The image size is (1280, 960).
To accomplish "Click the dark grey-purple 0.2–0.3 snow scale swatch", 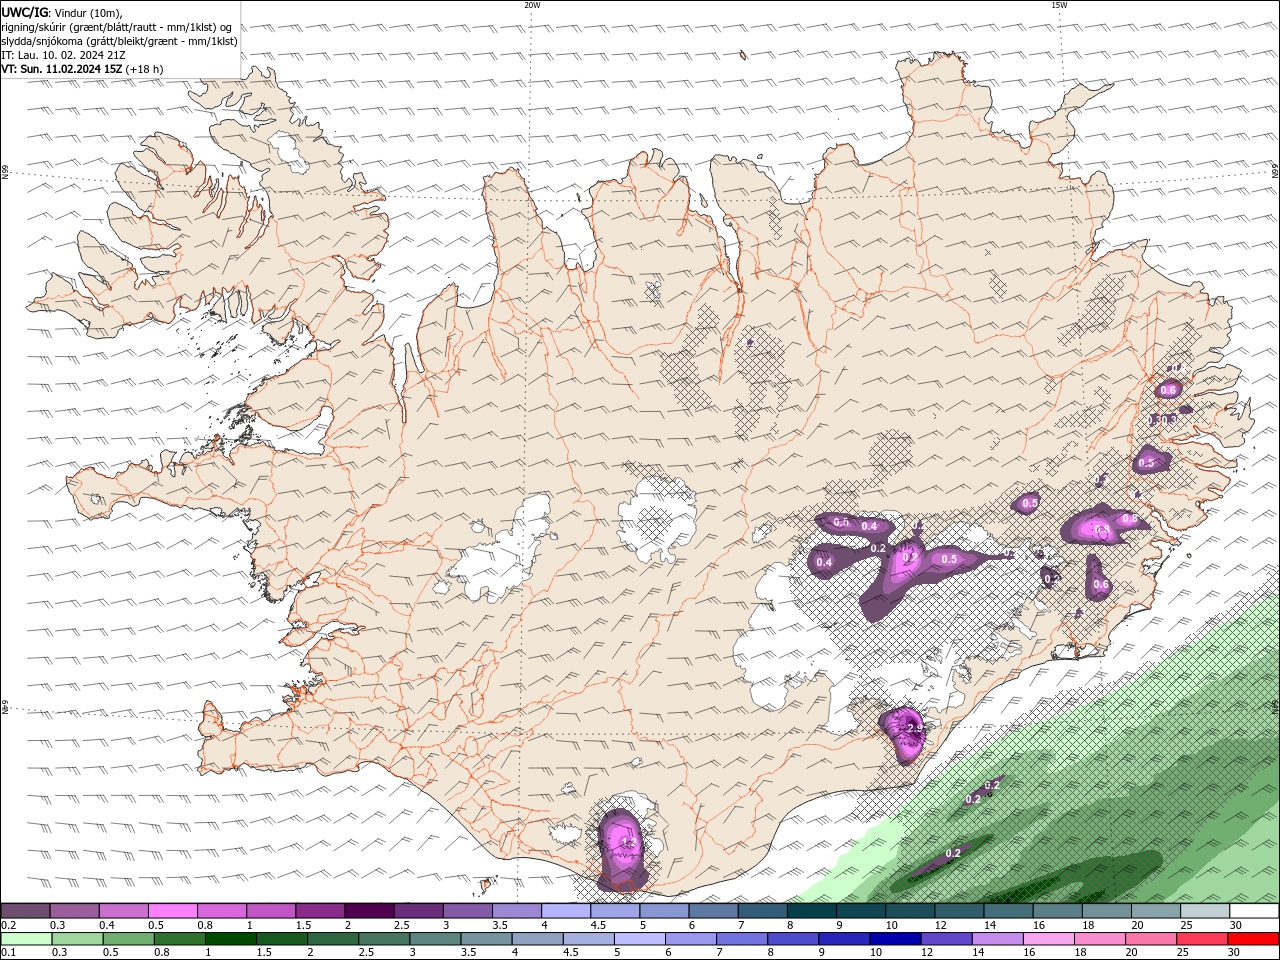I will (25, 911).
